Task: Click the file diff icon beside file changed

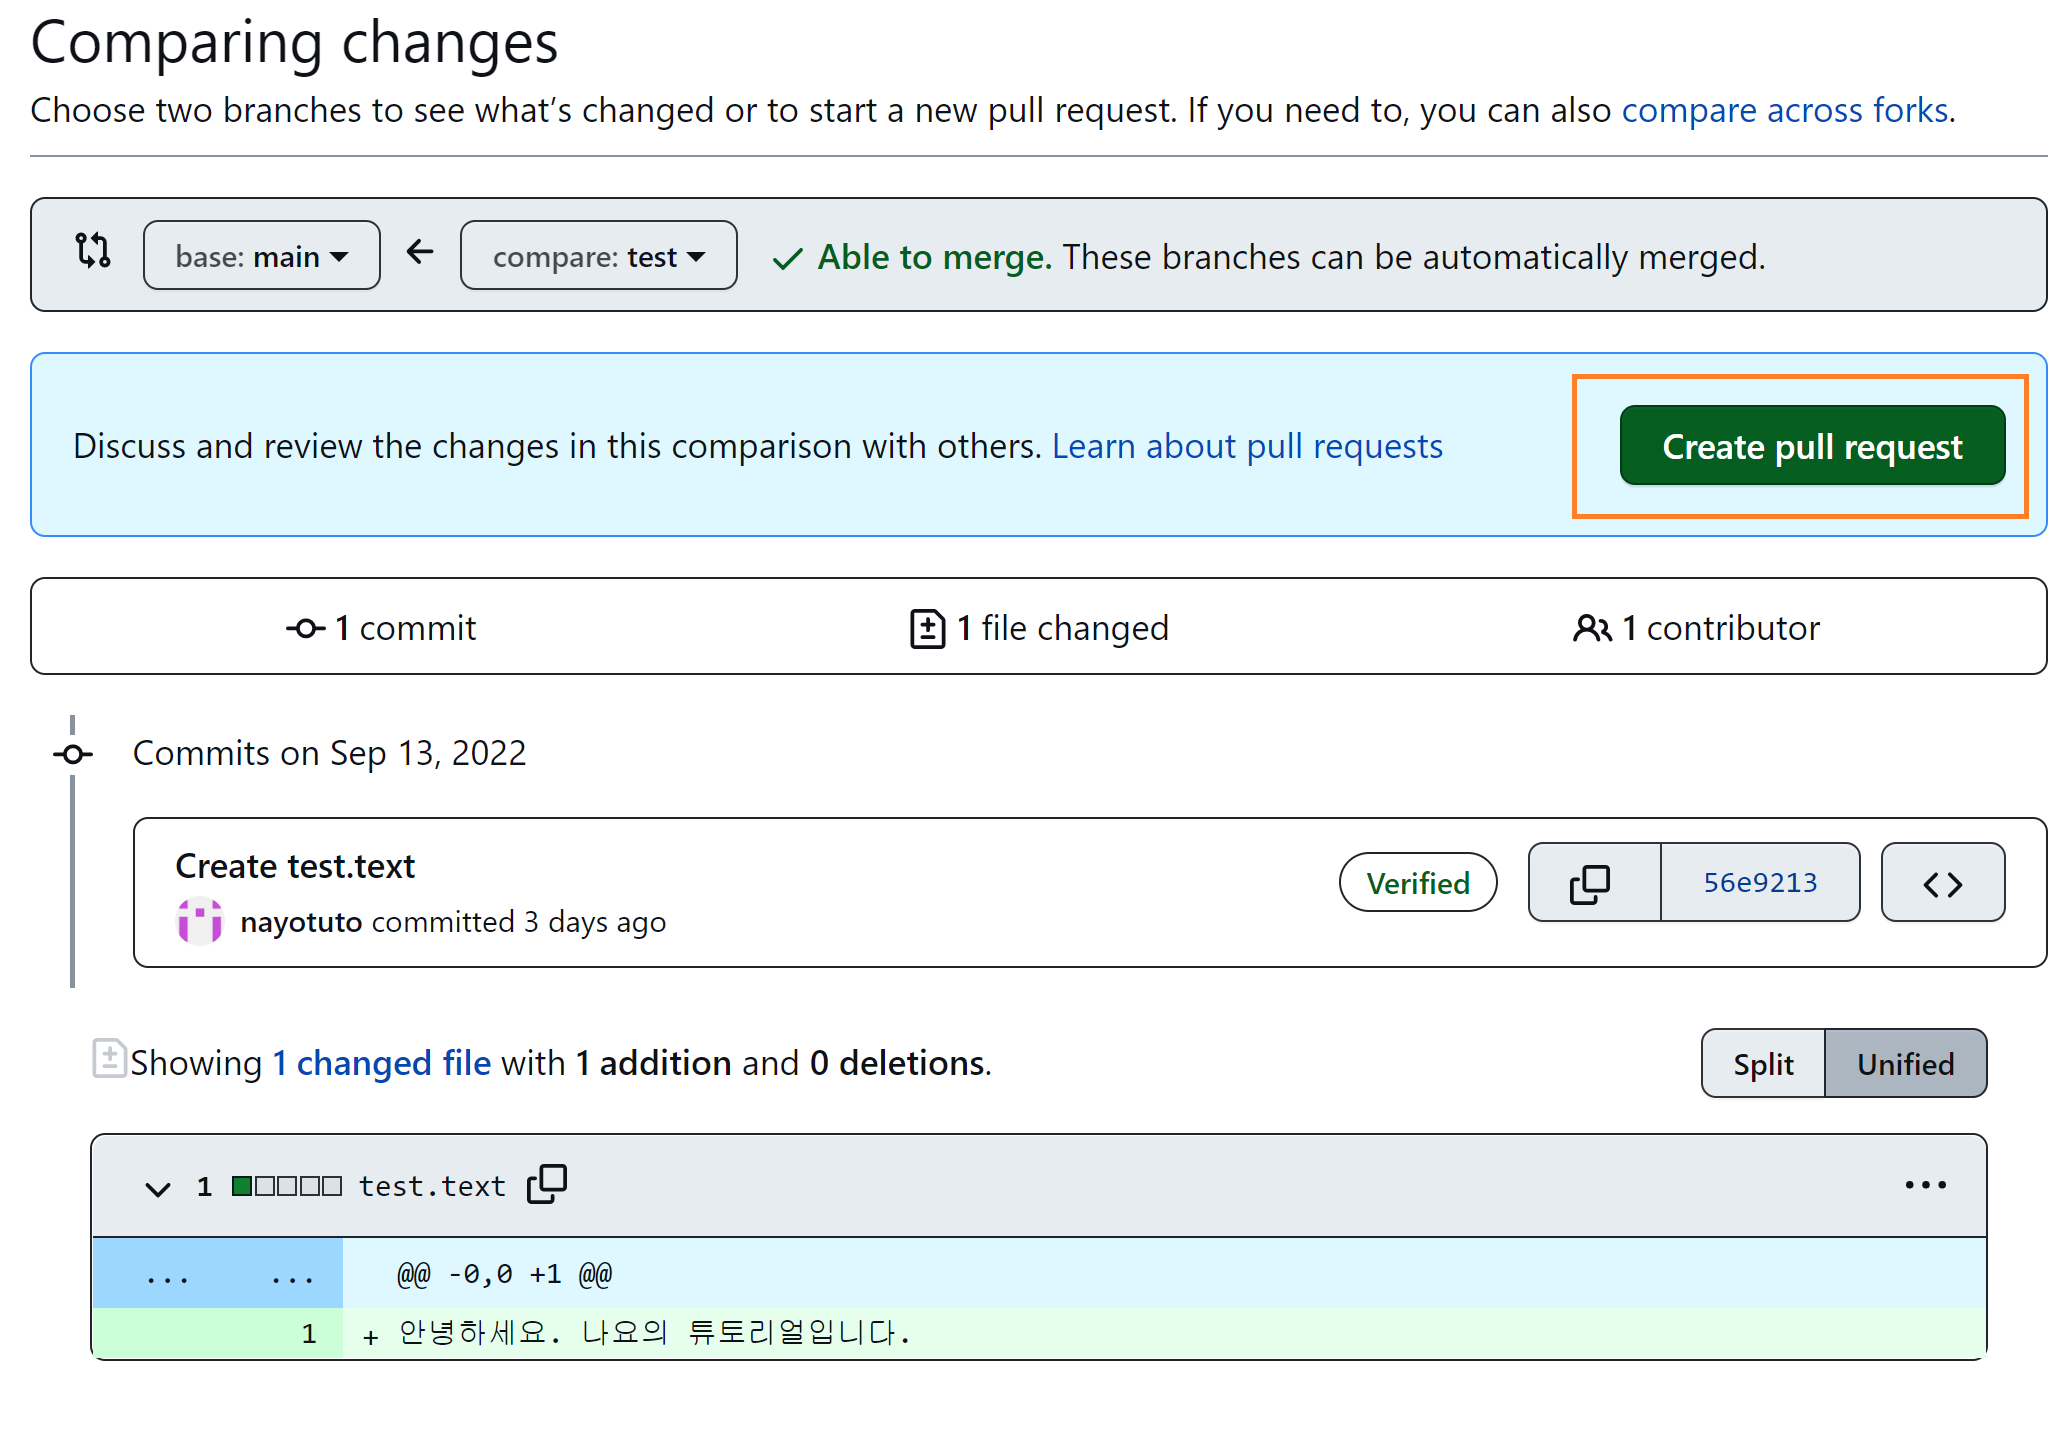Action: point(927,628)
